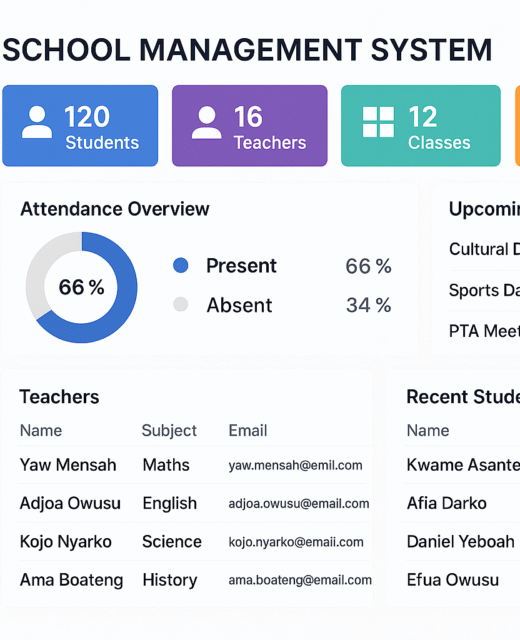The image size is (520, 640).
Task: Select Ama Boateng in teachers table
Action: pos(71,580)
